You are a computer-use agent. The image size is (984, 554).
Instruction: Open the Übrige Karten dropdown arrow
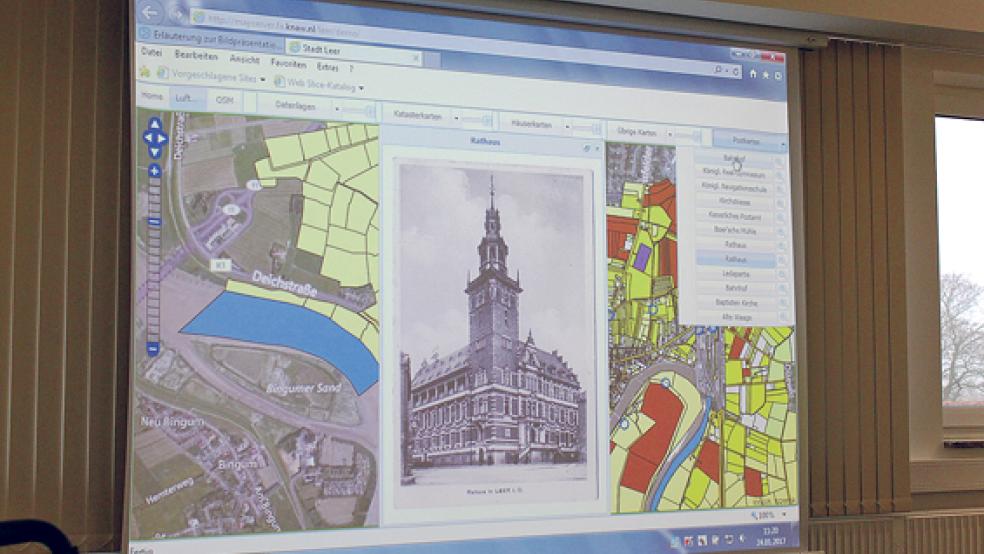[x=670, y=134]
